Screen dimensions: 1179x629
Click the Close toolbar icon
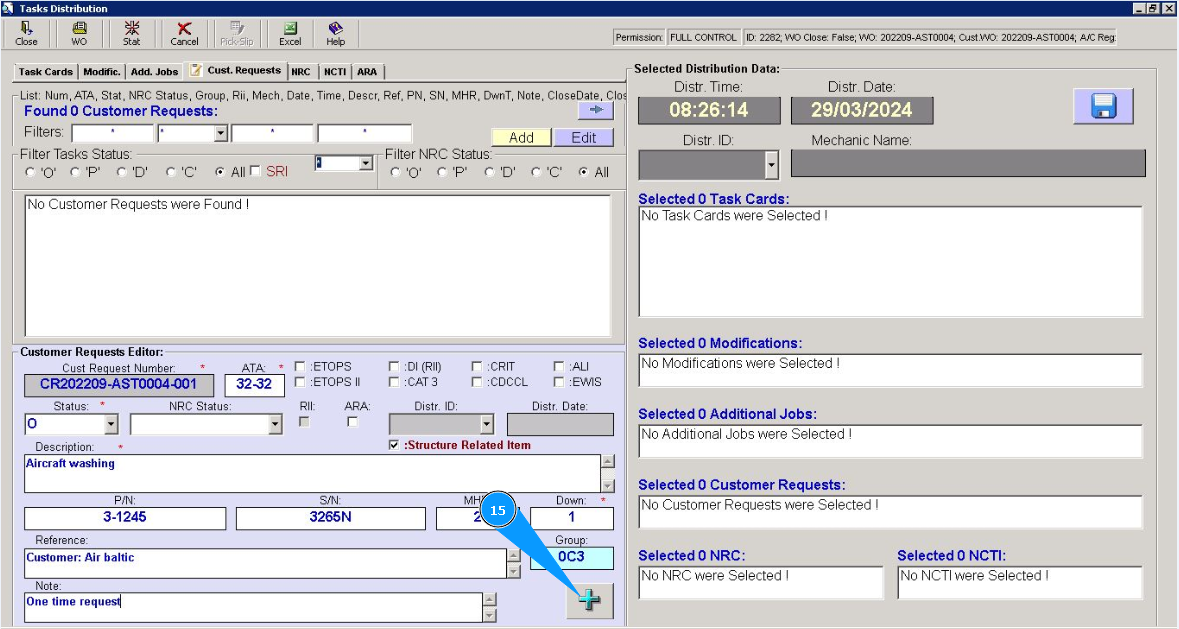26,33
